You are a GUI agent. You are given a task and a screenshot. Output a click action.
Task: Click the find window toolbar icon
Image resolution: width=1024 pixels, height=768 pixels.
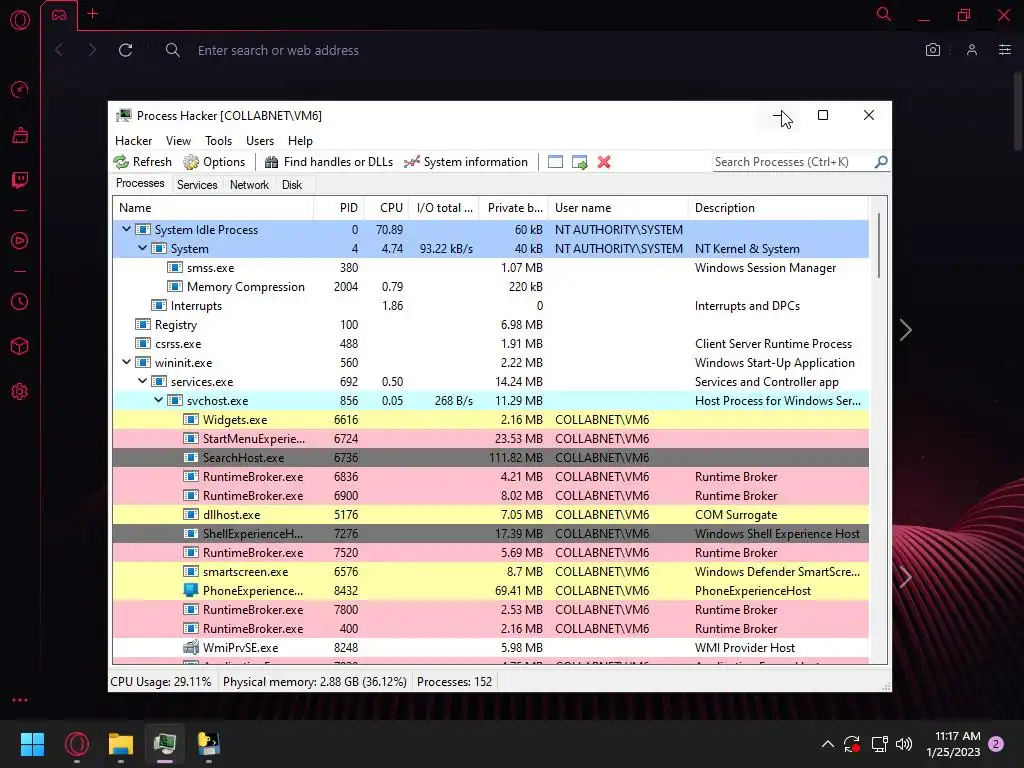pos(555,162)
